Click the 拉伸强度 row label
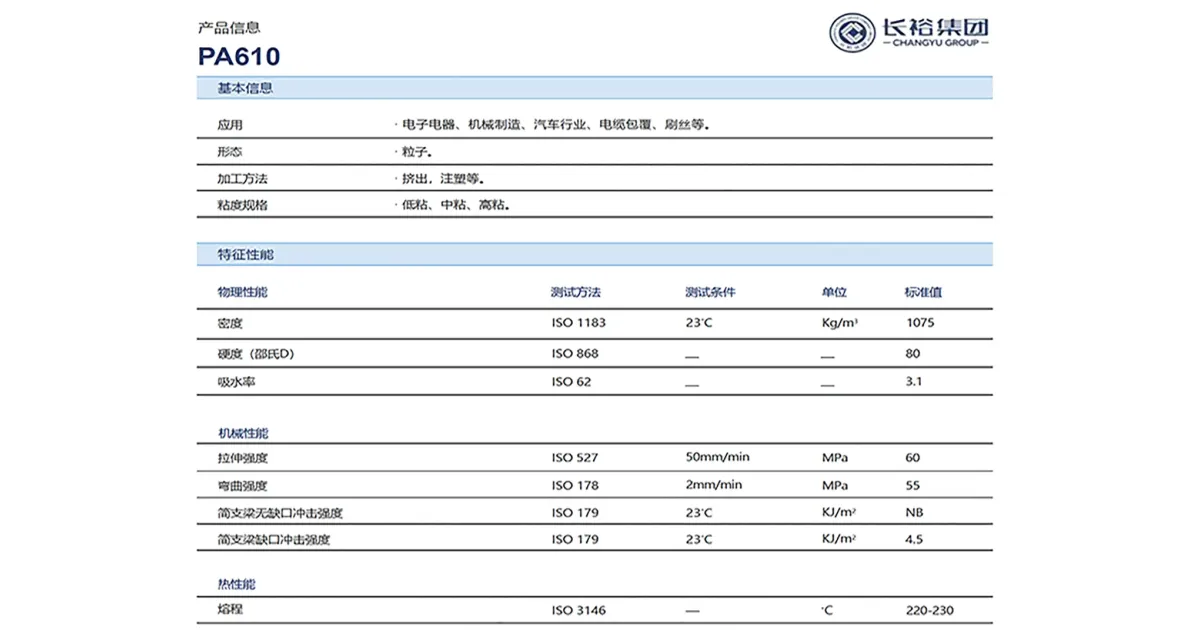Viewport: 1200px width, 630px height. pos(243,458)
